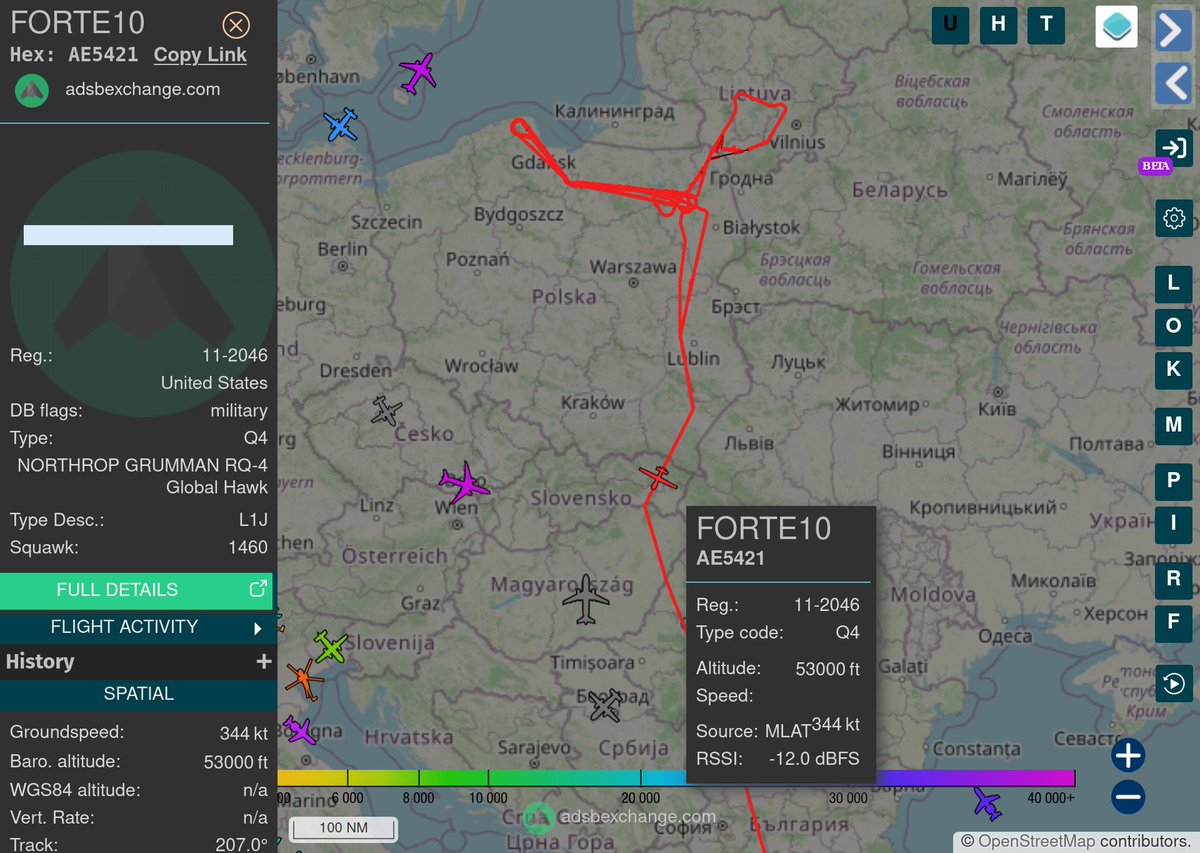Toggle the R map option button
The image size is (1200, 853).
pos(1174,579)
